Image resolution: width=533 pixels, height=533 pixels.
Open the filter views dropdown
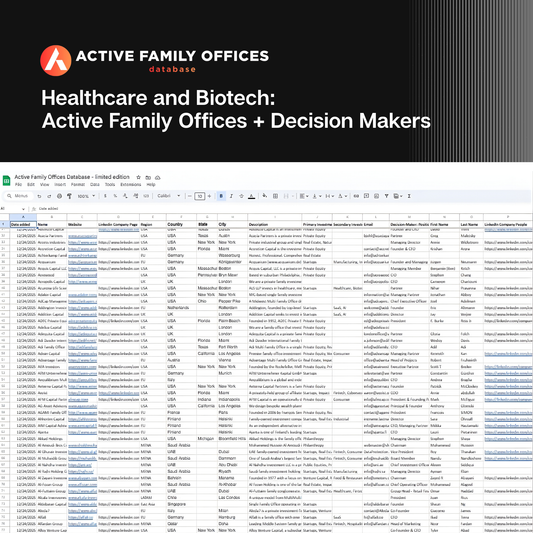pyautogui.click(x=398, y=196)
